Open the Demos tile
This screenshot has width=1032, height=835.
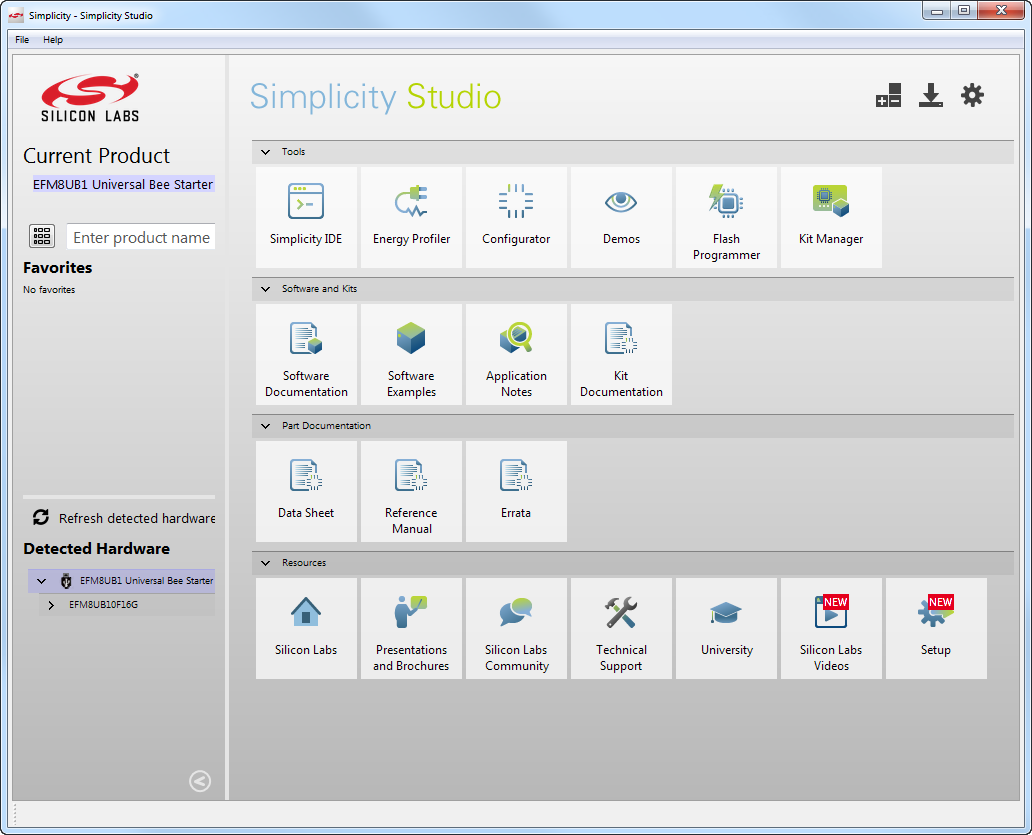(621, 216)
